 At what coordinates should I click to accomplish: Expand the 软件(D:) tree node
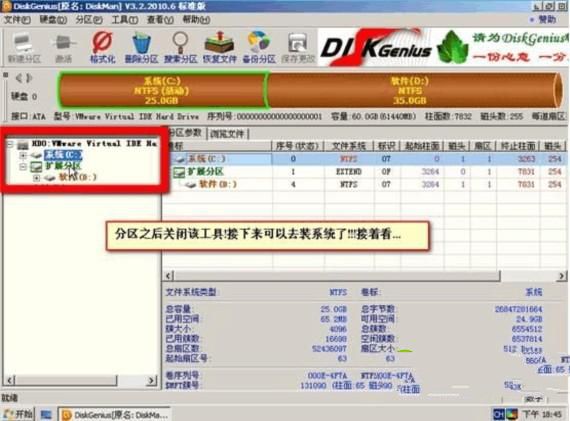coord(36,178)
